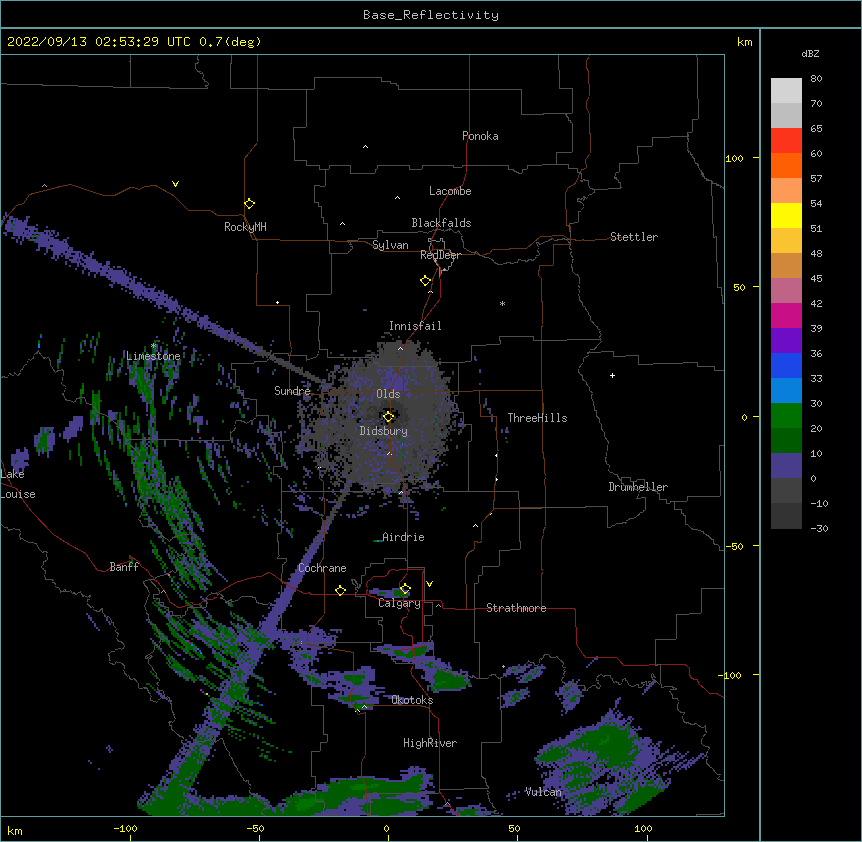Click the RockyMH label
Screen dimensions: 862x842
245,227
